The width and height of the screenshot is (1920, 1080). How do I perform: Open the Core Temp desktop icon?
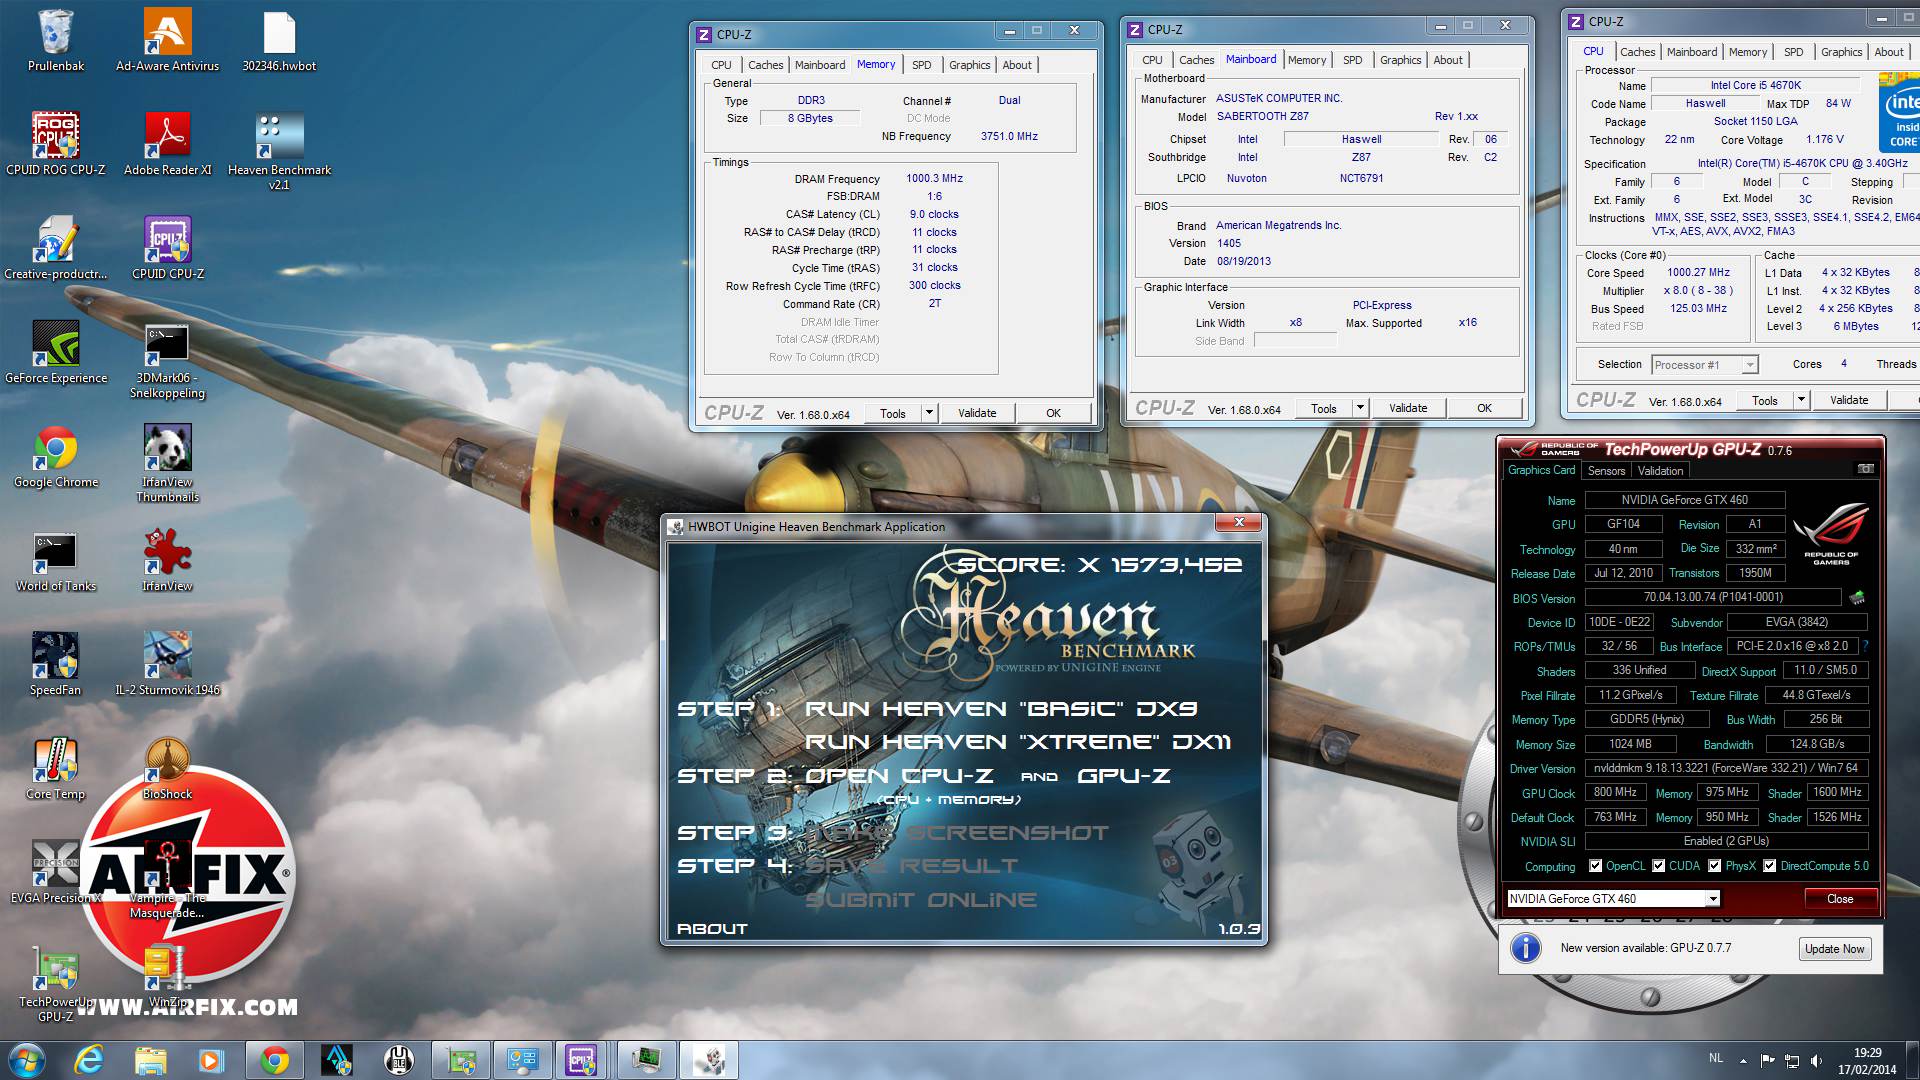pos(56,768)
